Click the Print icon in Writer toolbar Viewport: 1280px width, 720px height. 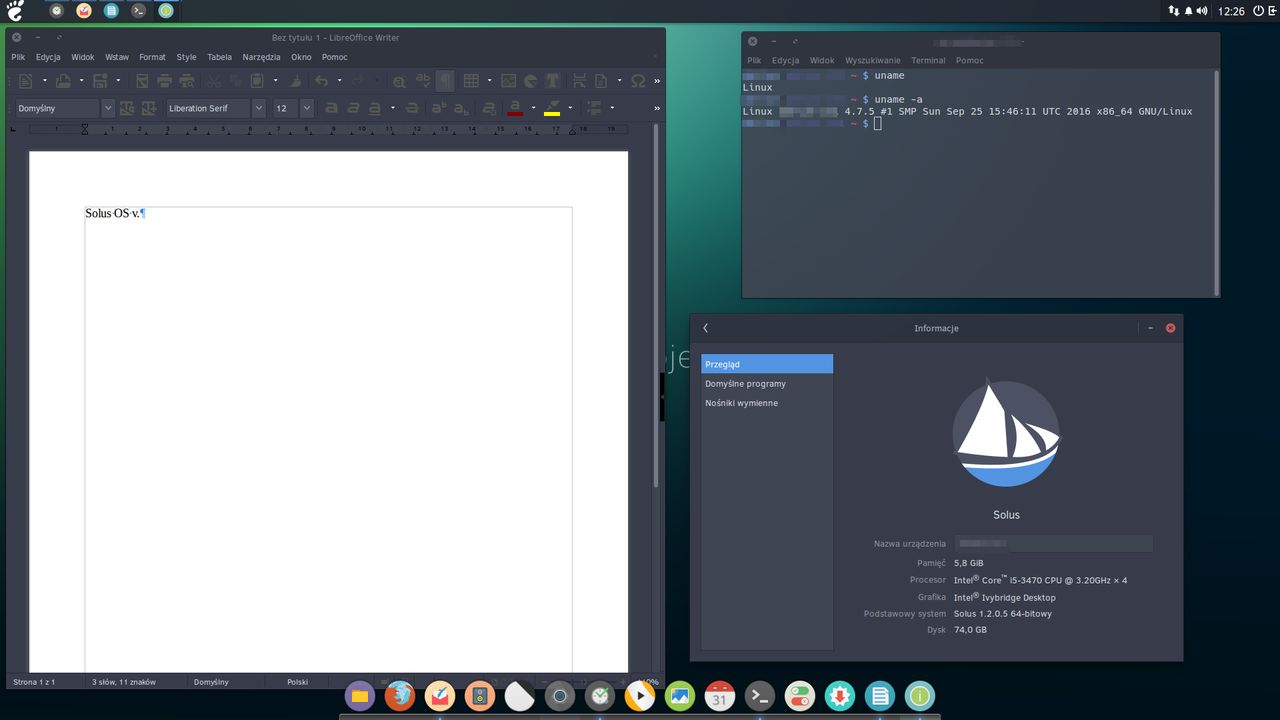coord(164,80)
